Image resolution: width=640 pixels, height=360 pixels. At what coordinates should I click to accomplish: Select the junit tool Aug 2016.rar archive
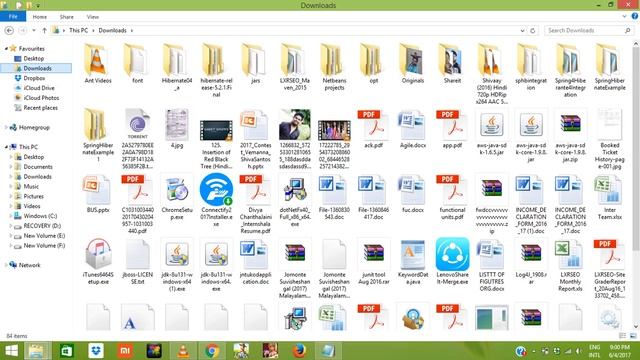[x=373, y=261]
